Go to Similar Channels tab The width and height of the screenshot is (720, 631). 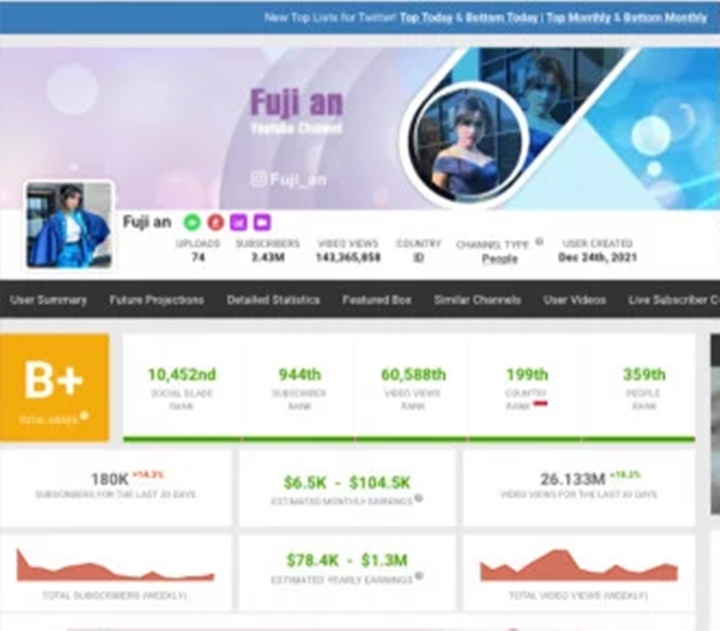click(477, 300)
